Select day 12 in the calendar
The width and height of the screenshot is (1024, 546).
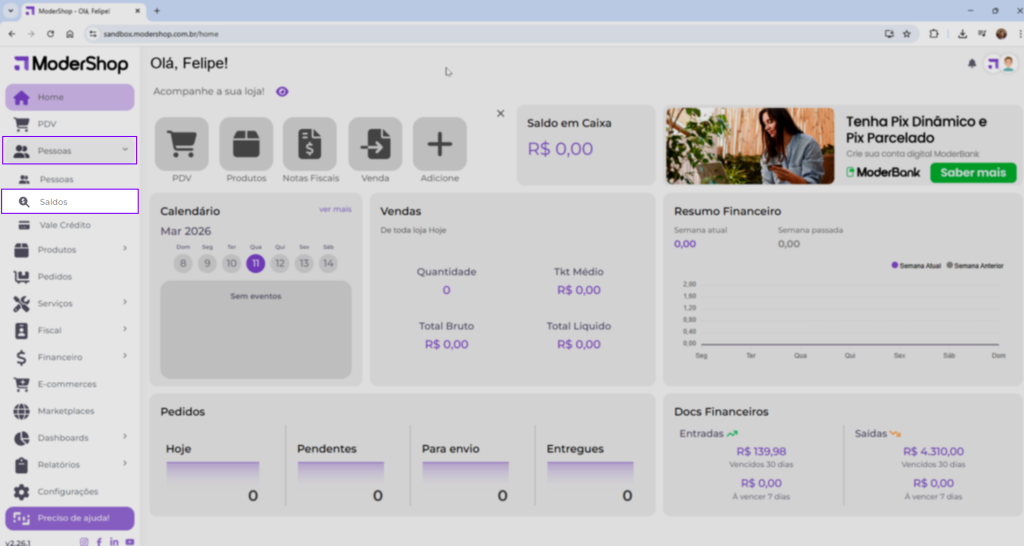click(x=280, y=264)
